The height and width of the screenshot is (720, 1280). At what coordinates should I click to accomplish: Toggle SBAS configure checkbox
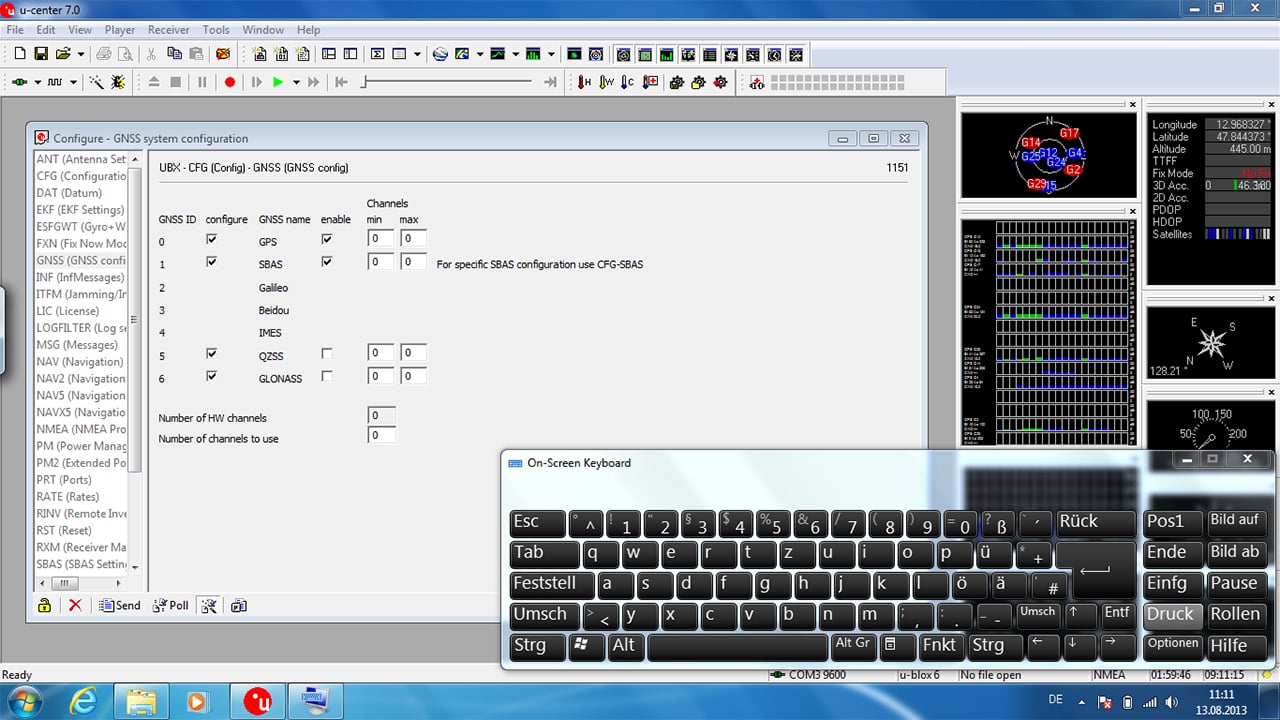click(x=211, y=262)
